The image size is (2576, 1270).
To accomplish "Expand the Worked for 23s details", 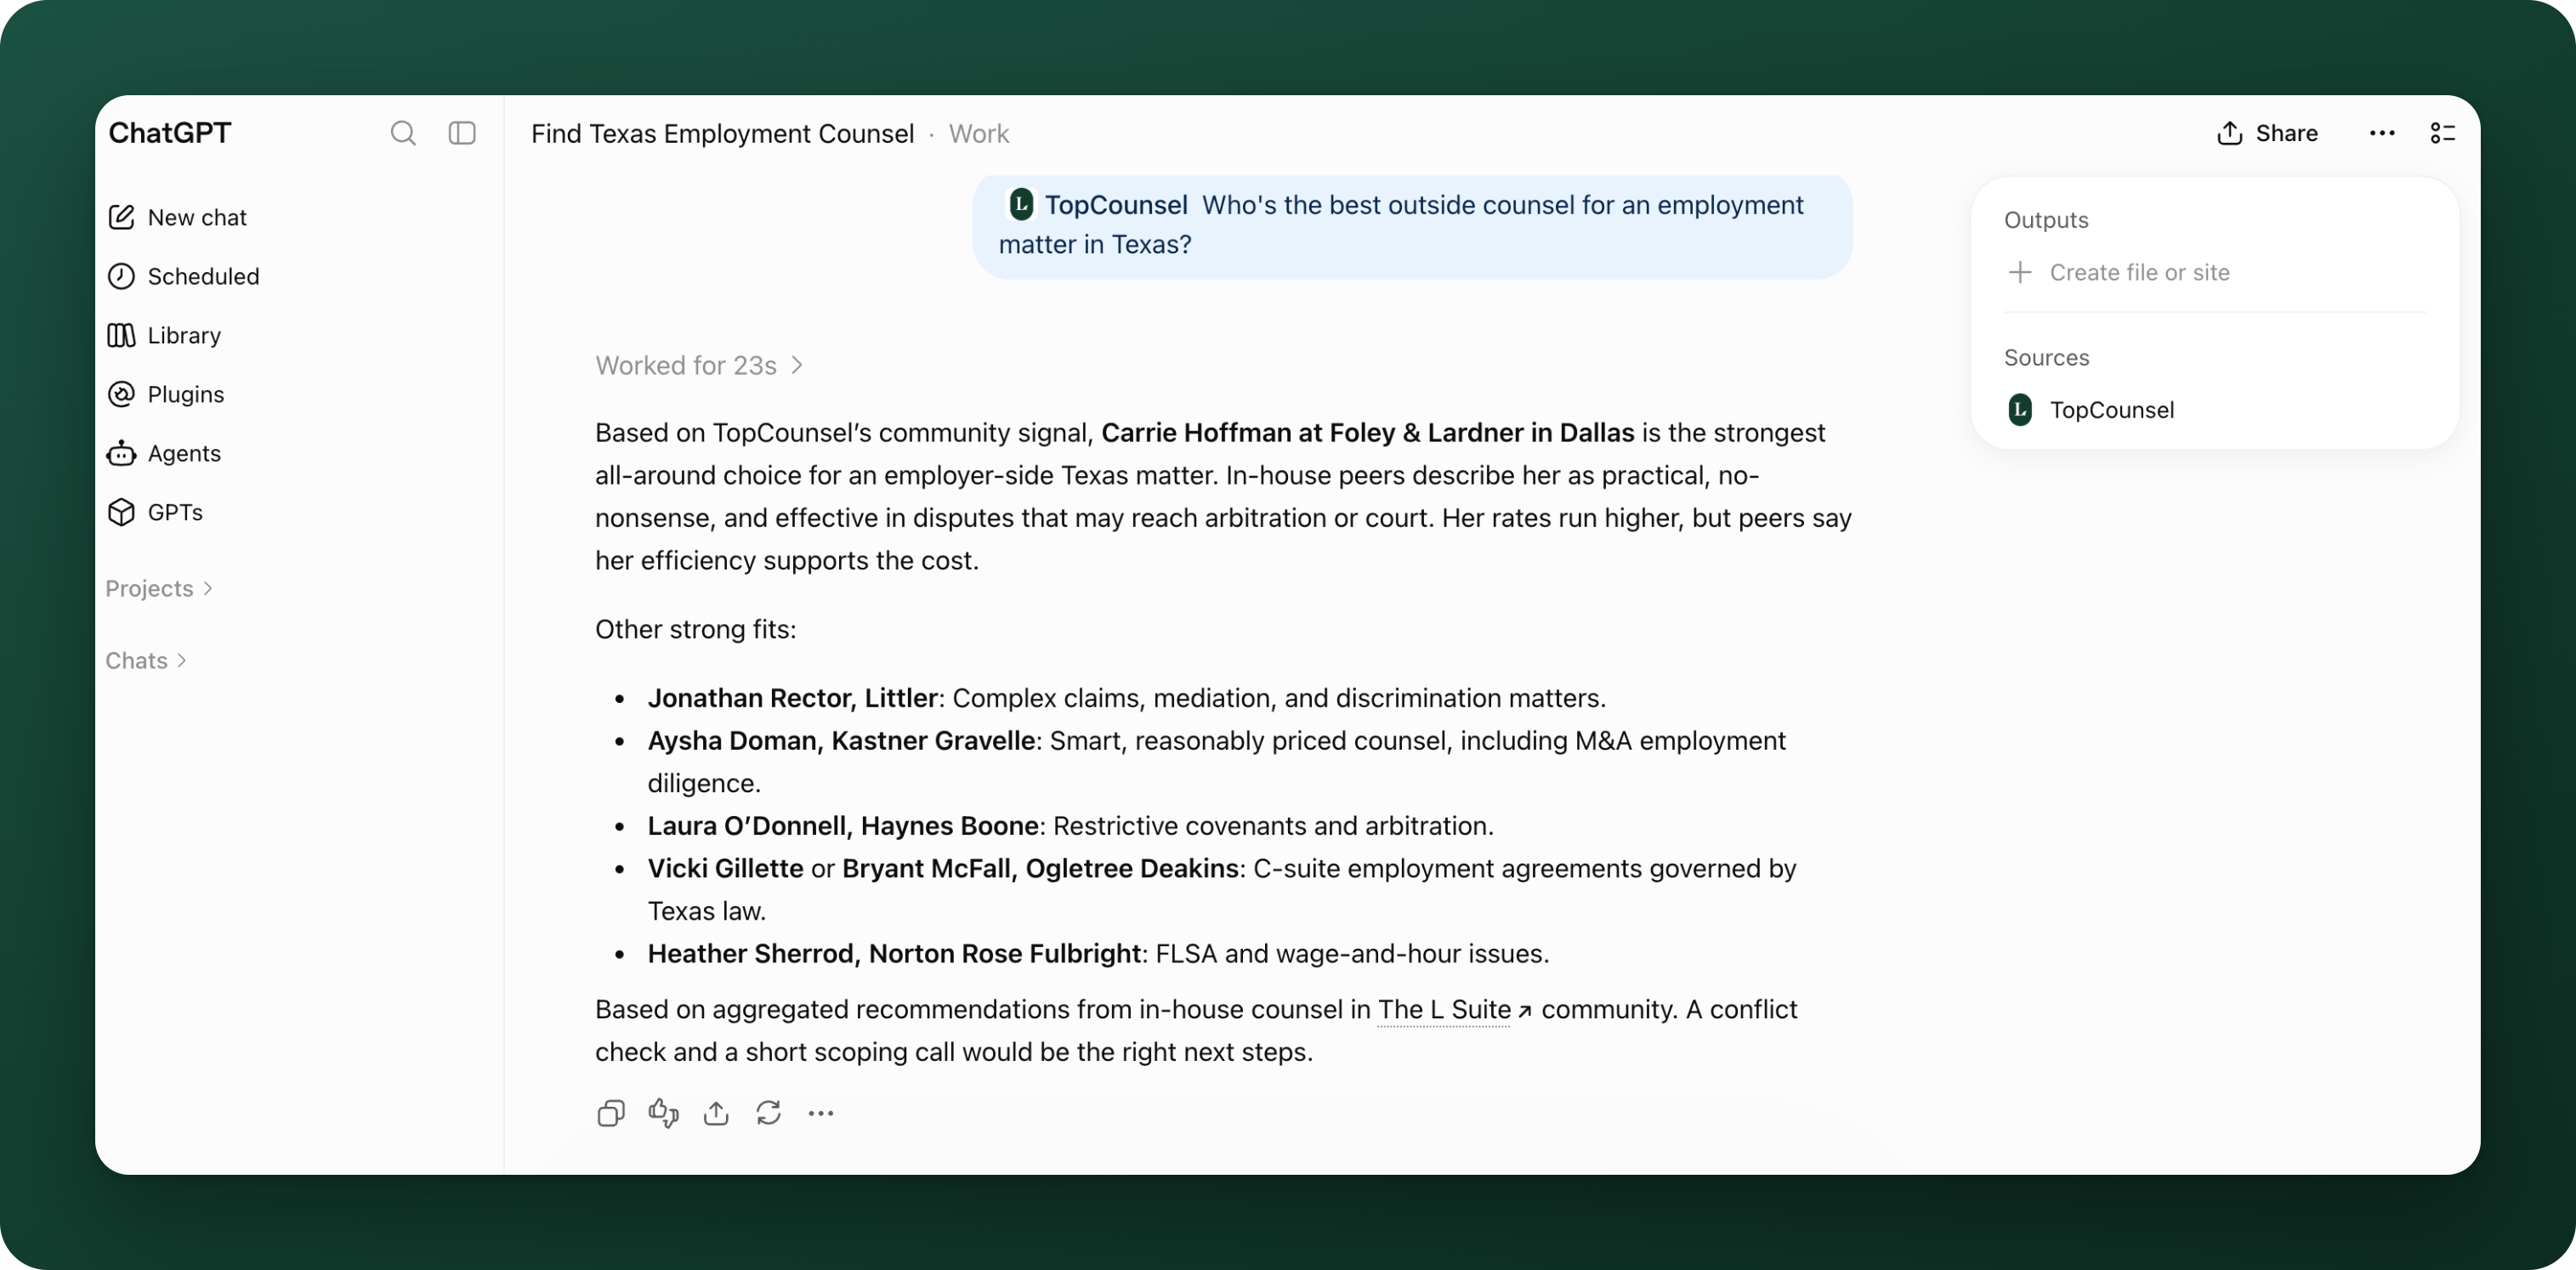I will [x=699, y=365].
